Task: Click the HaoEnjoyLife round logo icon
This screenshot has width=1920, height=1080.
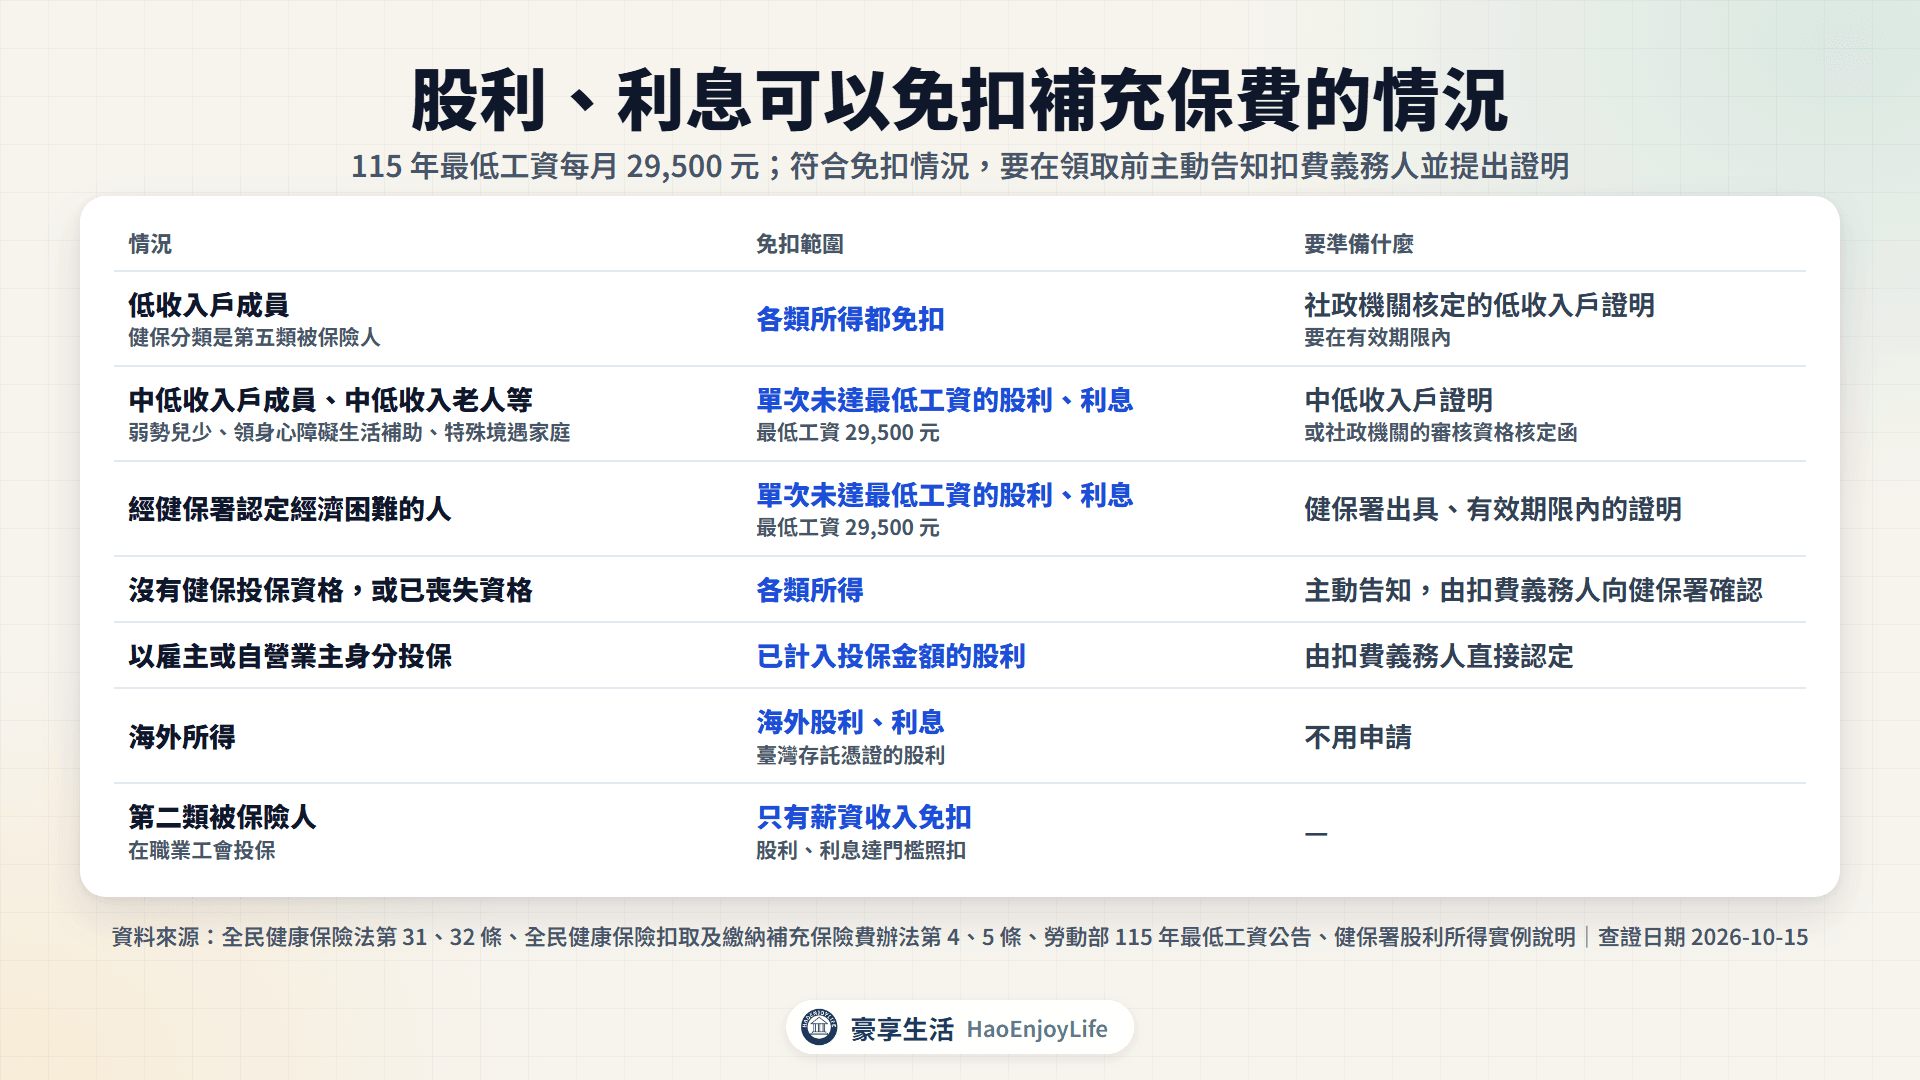Action: click(819, 1027)
